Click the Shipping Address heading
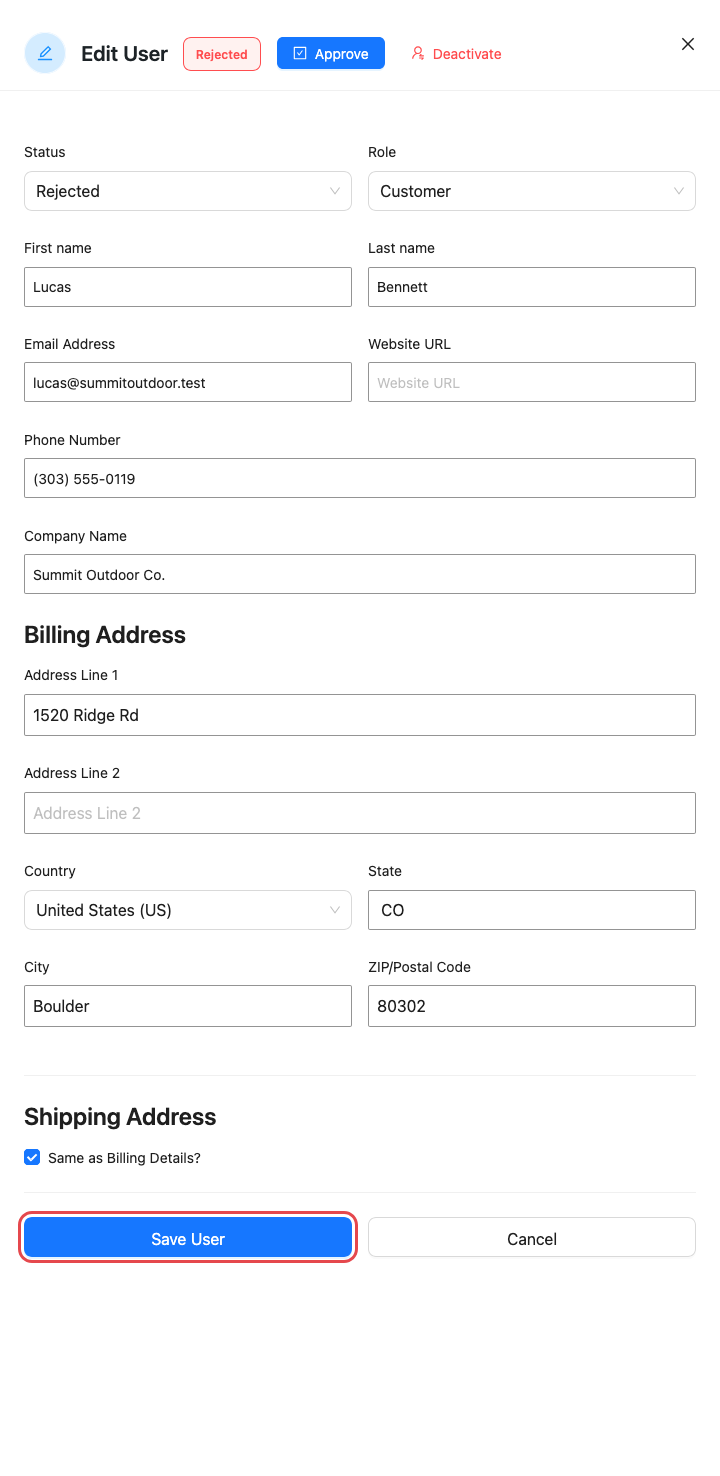Image resolution: width=720 pixels, height=1476 pixels. coord(120,1117)
